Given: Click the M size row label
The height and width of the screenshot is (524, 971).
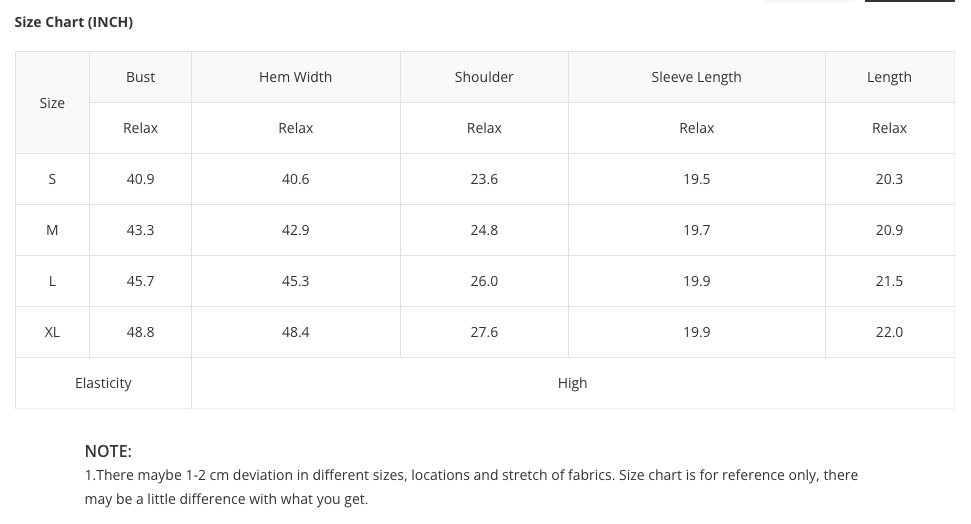Looking at the screenshot, I should click(52, 230).
